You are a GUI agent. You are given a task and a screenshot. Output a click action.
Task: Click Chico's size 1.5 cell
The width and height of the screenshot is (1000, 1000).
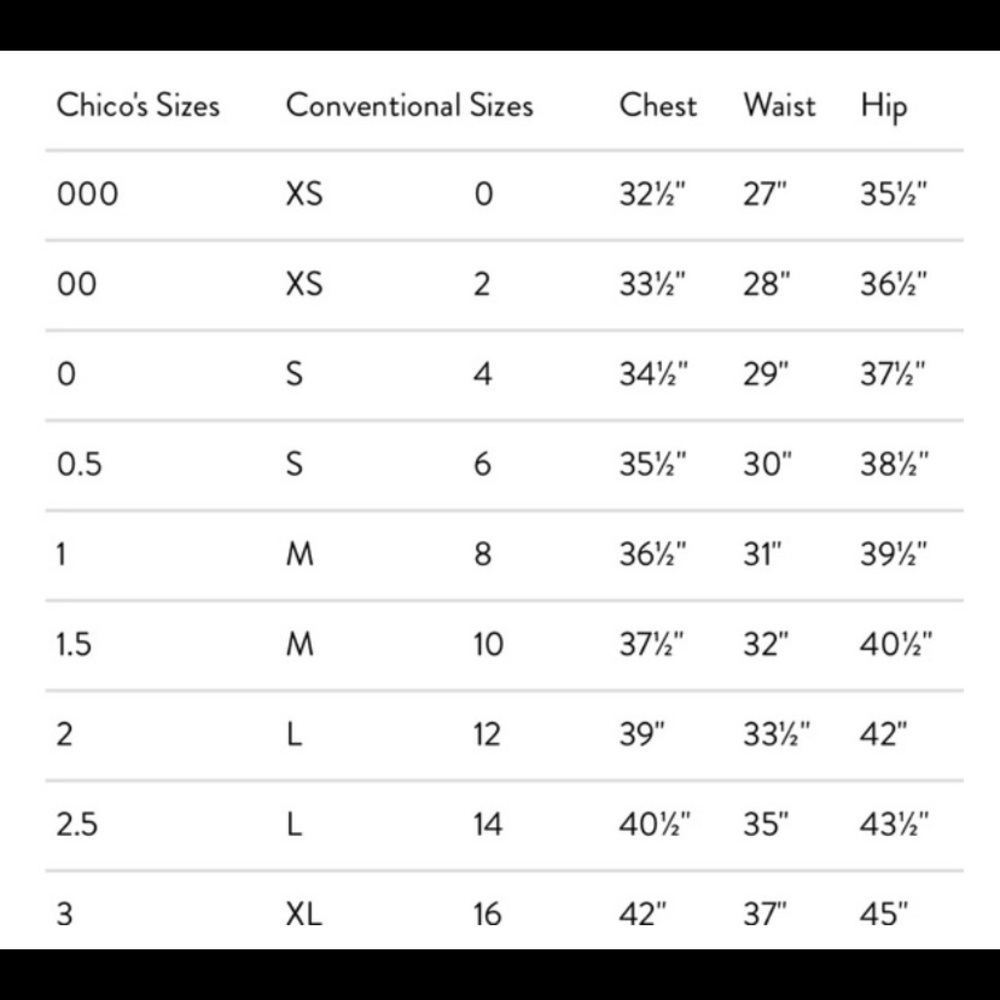[74, 644]
